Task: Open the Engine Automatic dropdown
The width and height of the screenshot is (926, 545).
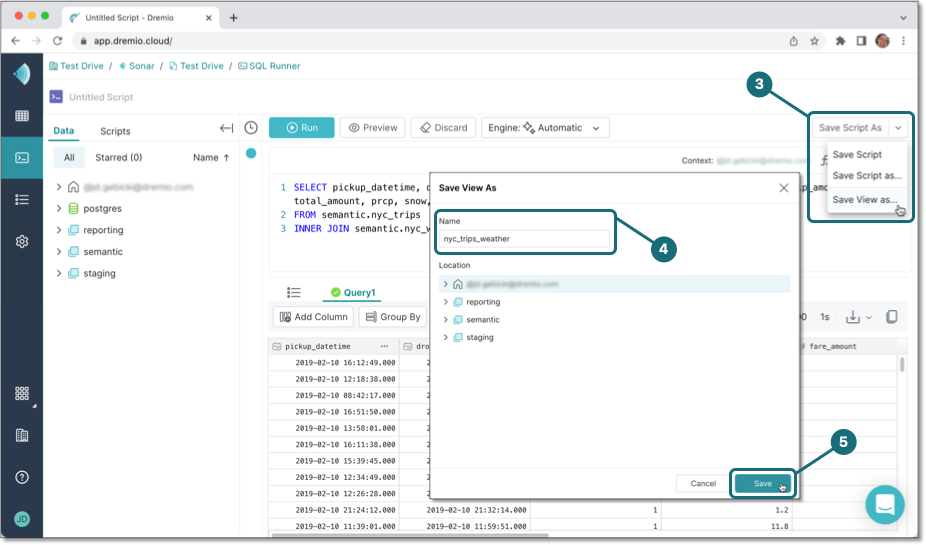Action: pyautogui.click(x=545, y=128)
